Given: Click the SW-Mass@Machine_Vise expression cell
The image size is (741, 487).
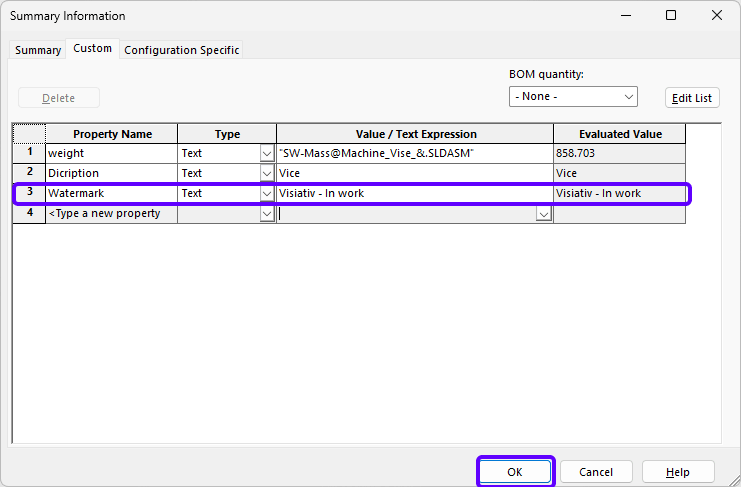Looking at the screenshot, I should 415,154.
